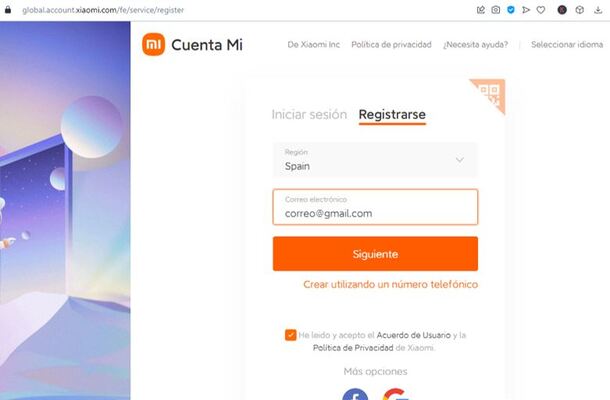Open the Política de privacidad header link

point(391,45)
